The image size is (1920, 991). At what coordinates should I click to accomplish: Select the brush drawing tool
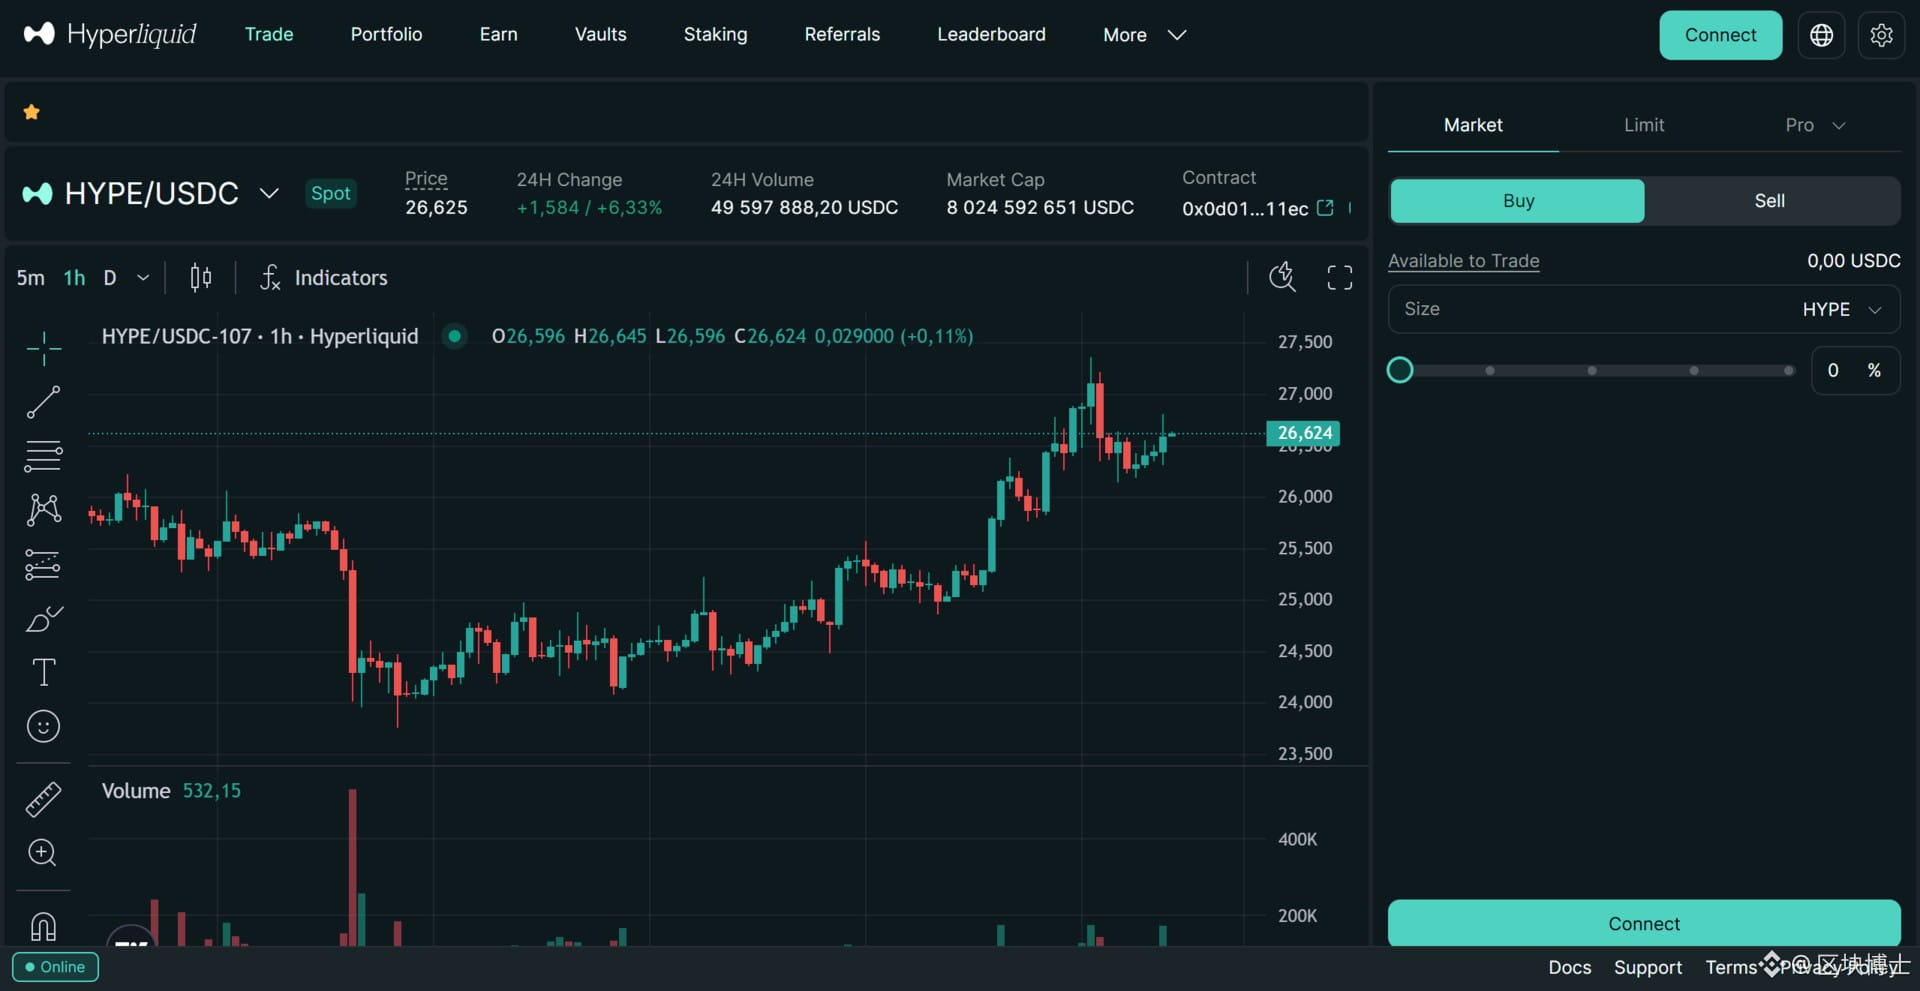[x=43, y=618]
